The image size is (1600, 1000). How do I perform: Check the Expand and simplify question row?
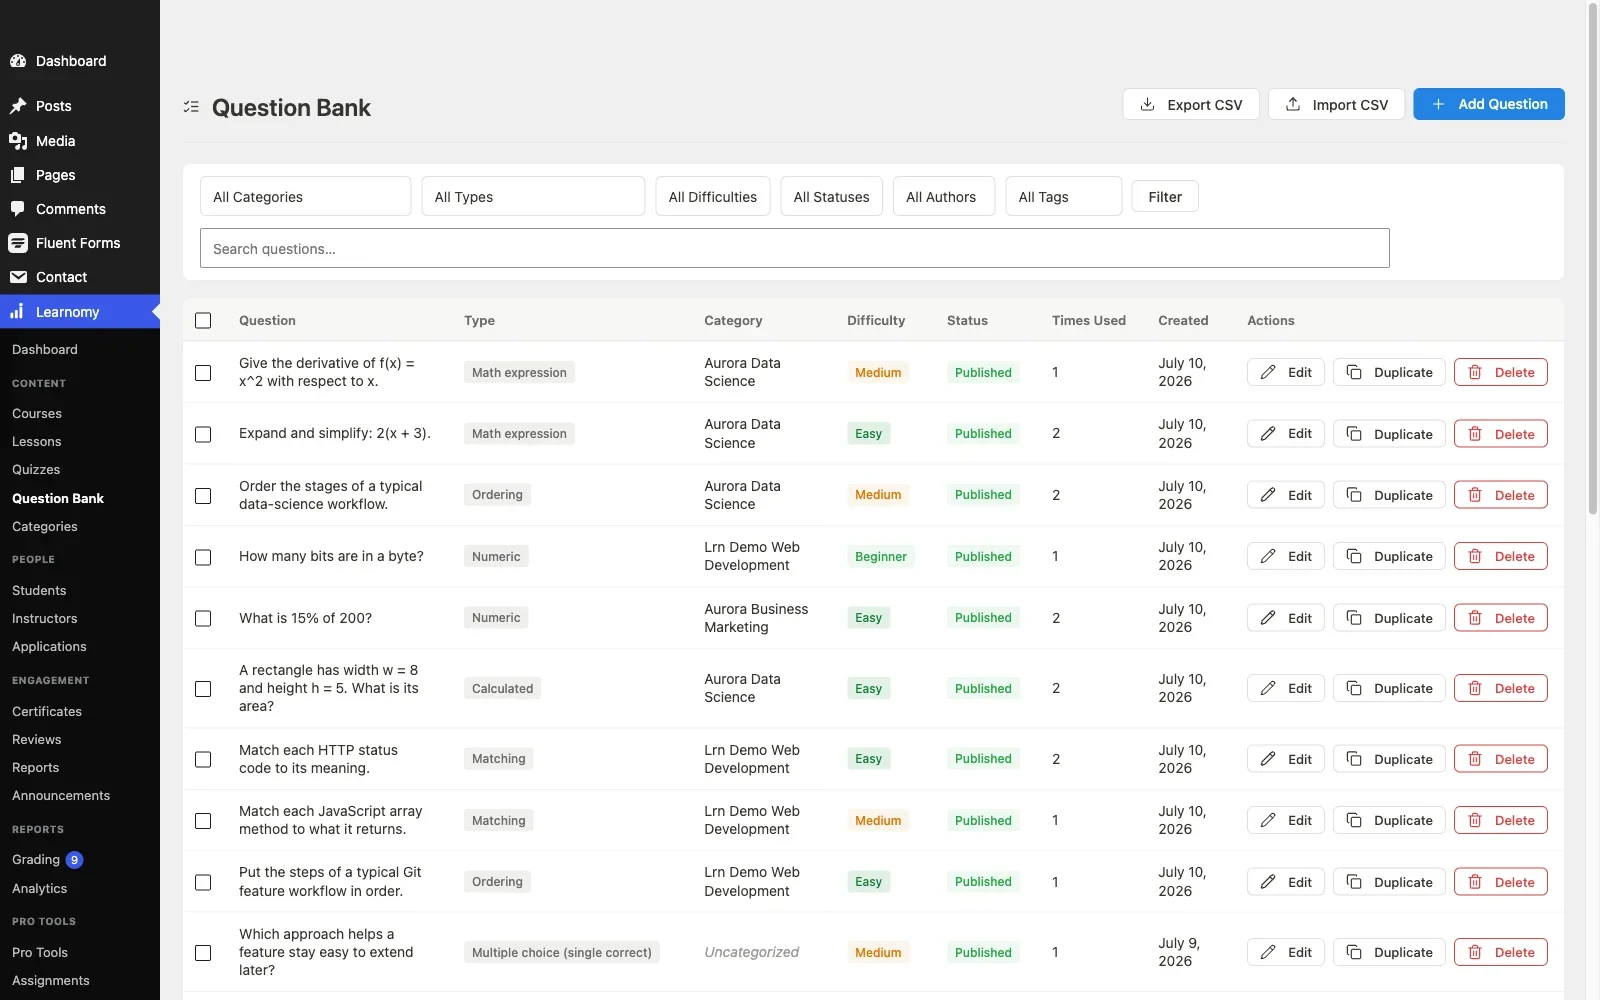203,434
